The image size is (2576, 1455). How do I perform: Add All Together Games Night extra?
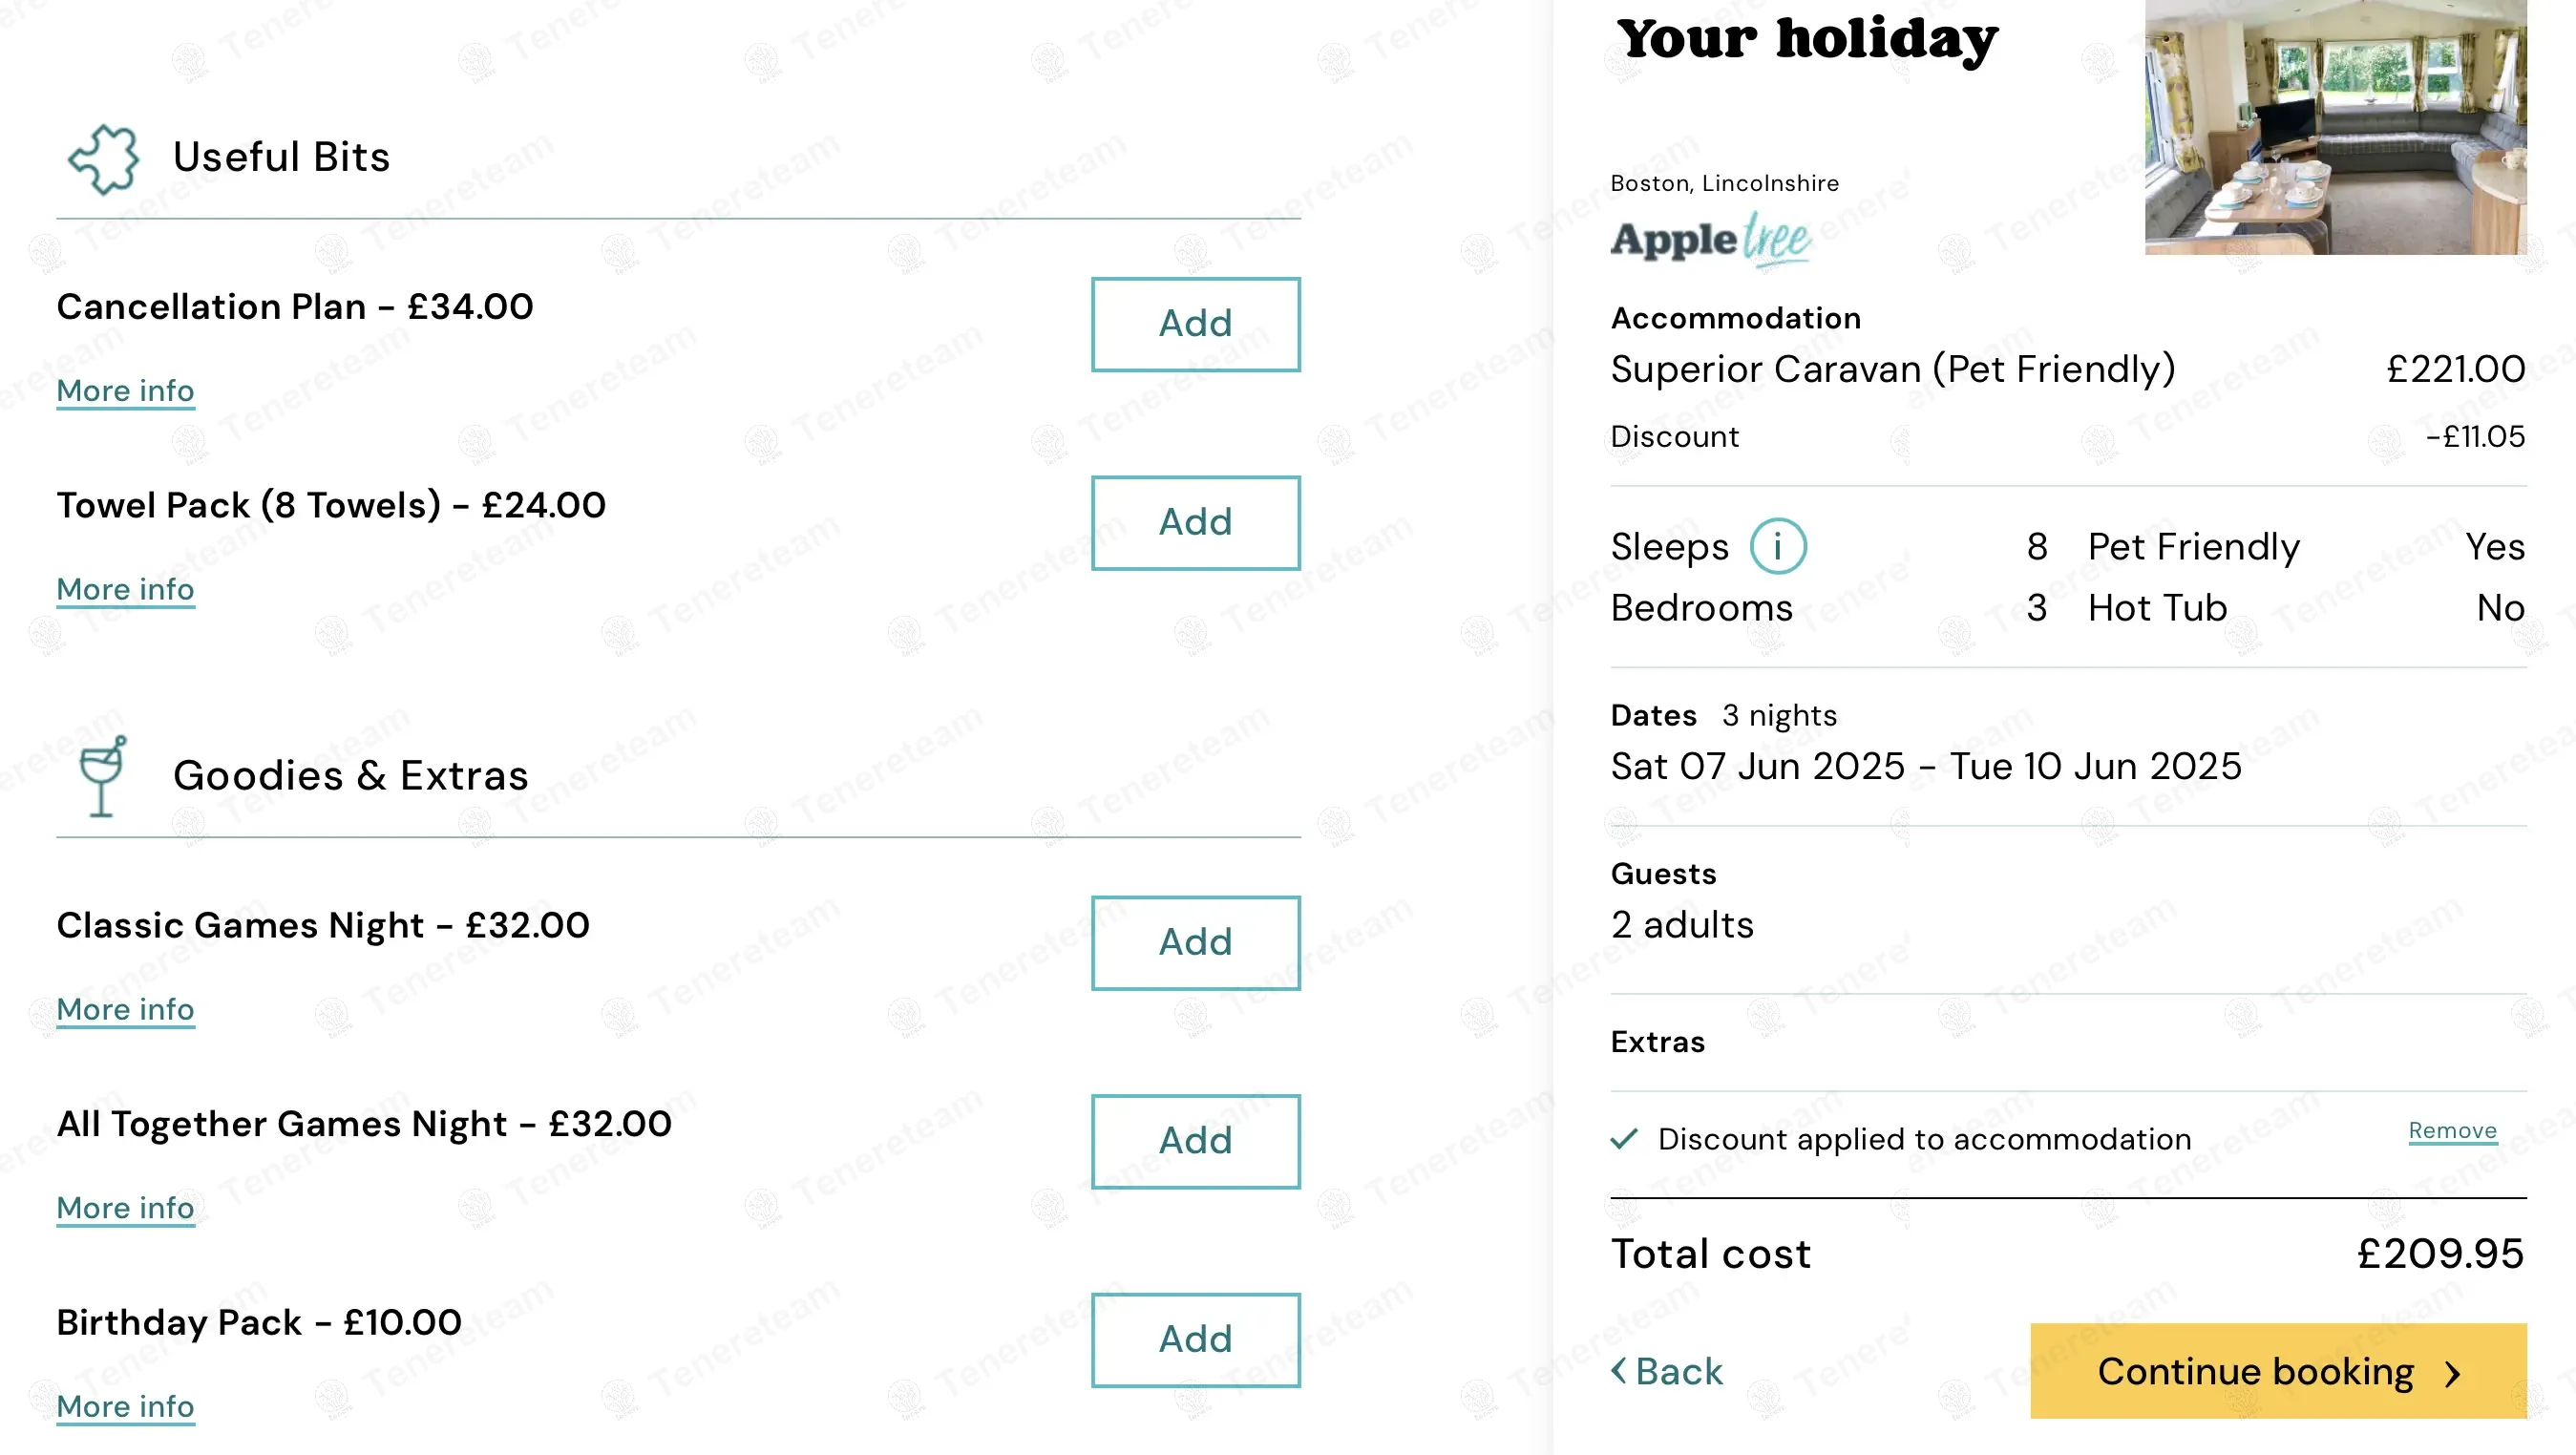pos(1195,1141)
